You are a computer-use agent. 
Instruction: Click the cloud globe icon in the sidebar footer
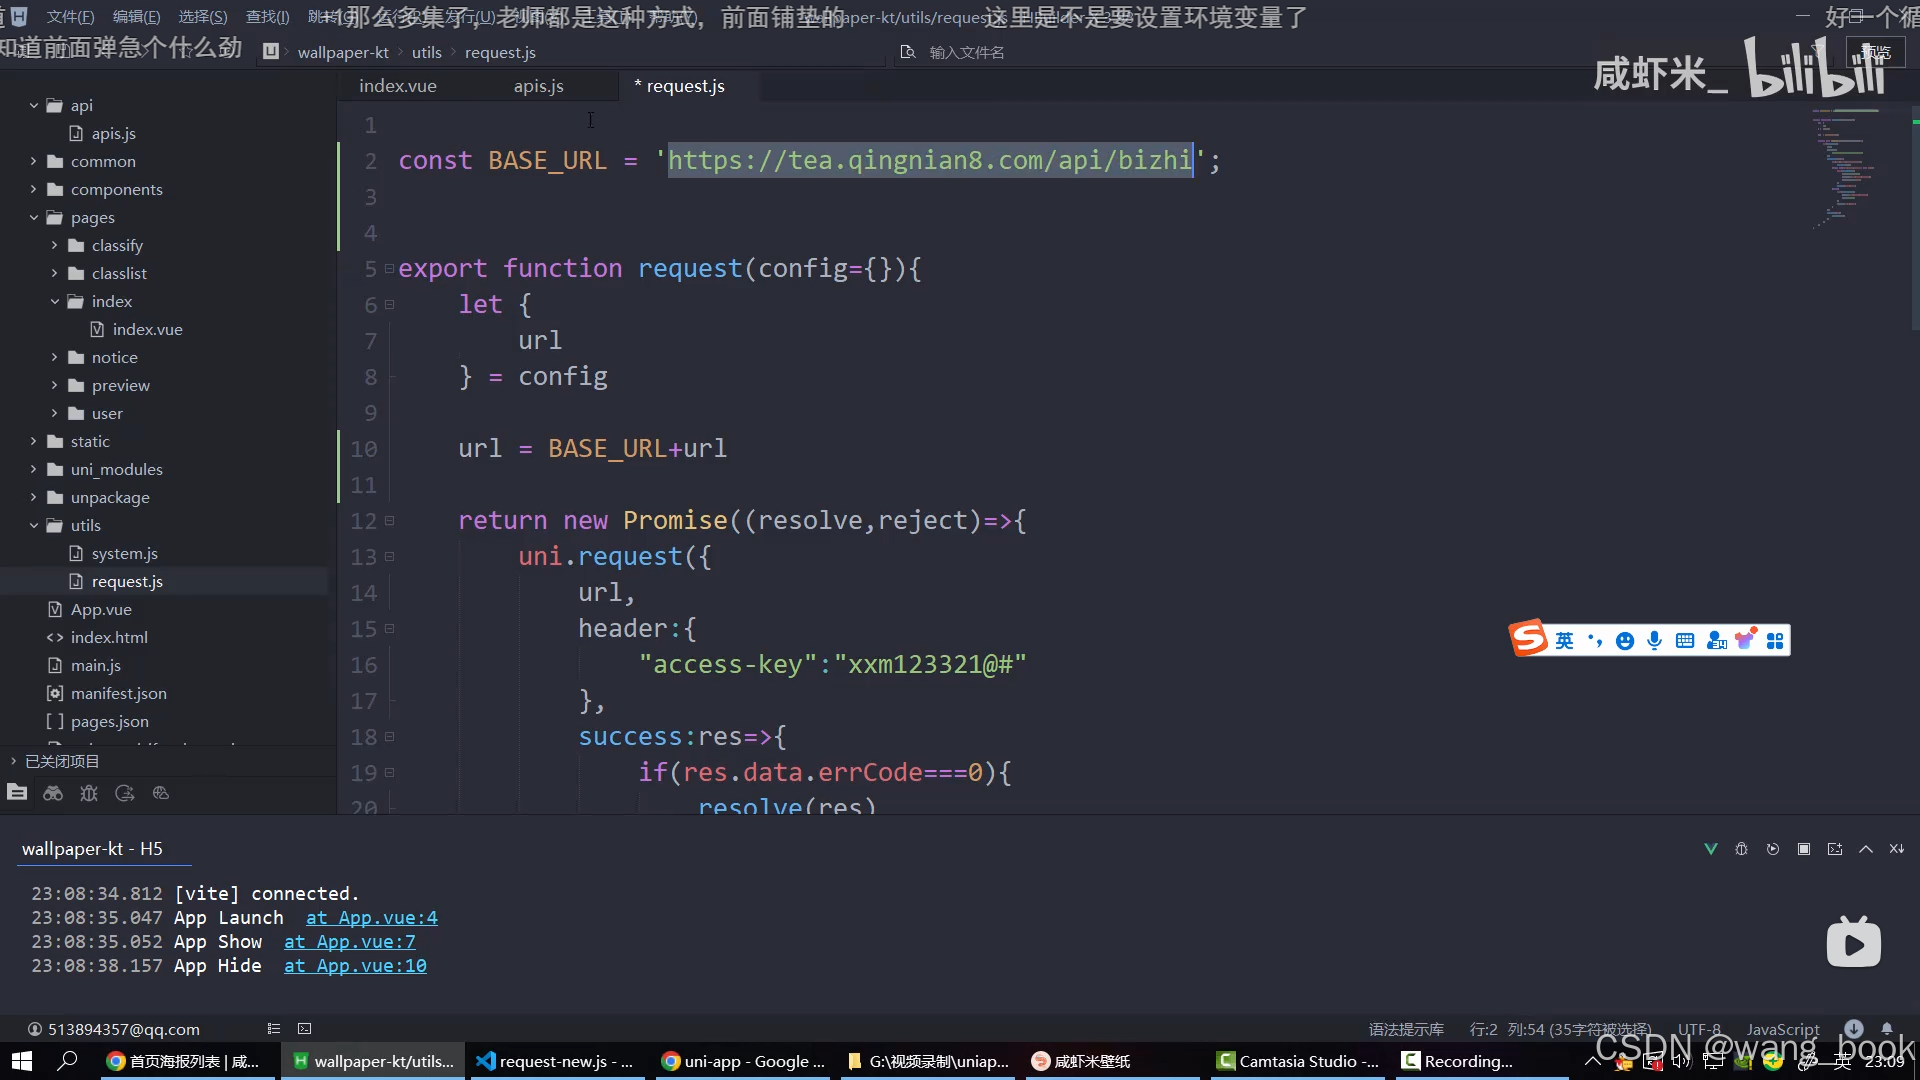tap(160, 793)
